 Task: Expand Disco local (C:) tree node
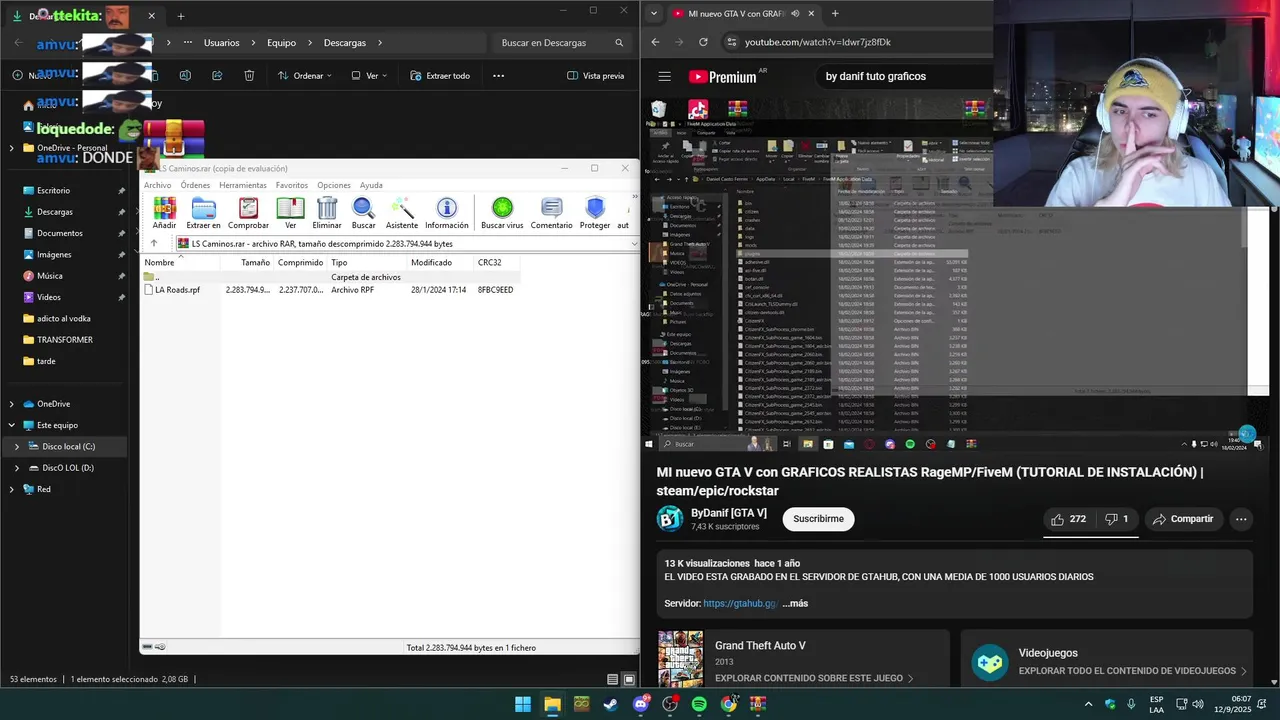tap(16, 446)
